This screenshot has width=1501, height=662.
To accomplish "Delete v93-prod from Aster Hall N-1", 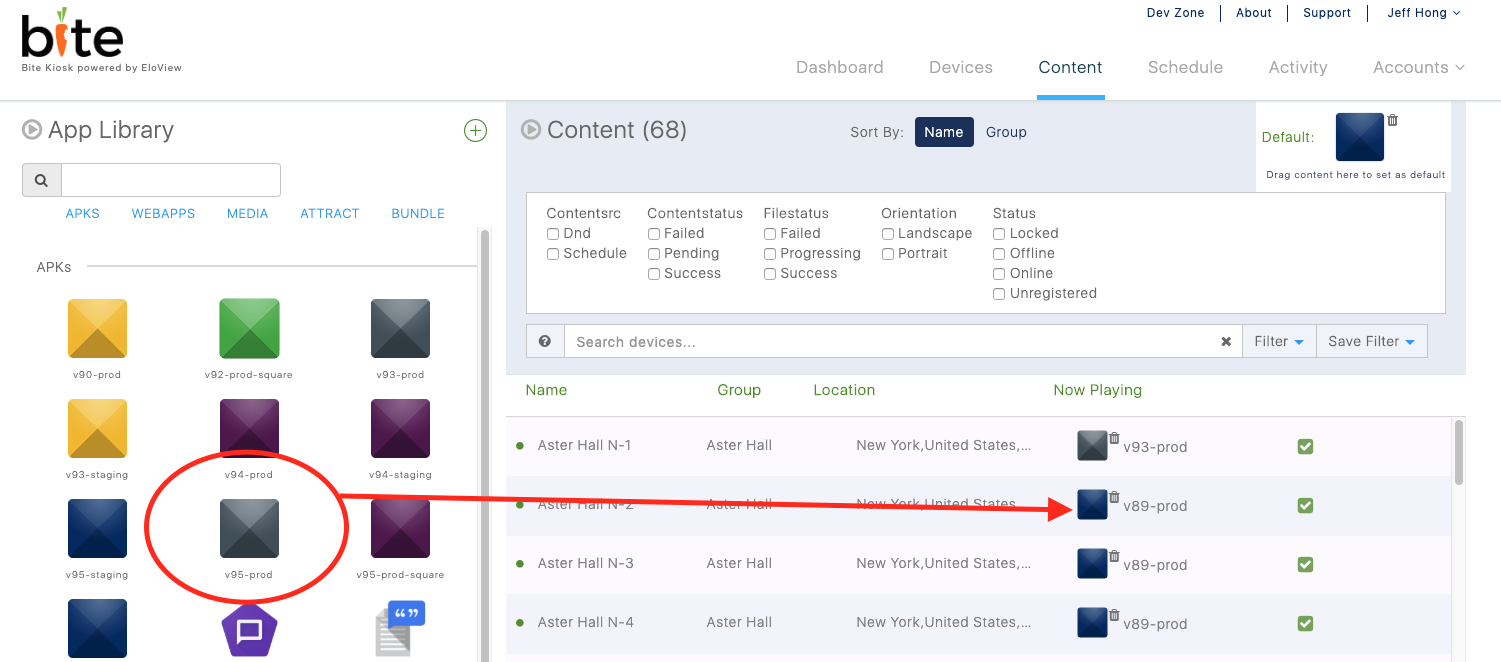I will [1114, 438].
